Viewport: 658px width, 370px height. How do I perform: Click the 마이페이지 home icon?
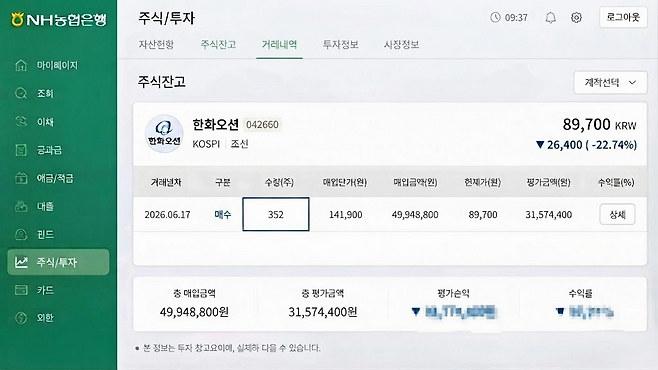tap(21, 65)
